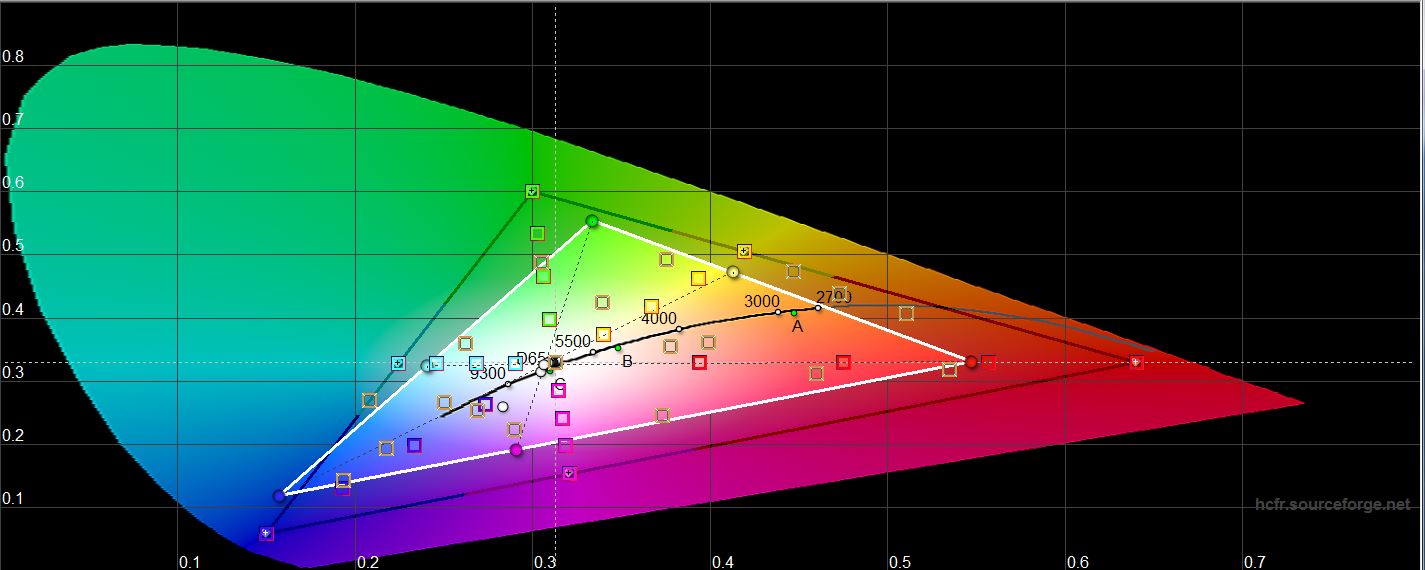This screenshot has width=1425, height=570.
Task: Click the measured cyan secondary circle
Action: coord(427,366)
